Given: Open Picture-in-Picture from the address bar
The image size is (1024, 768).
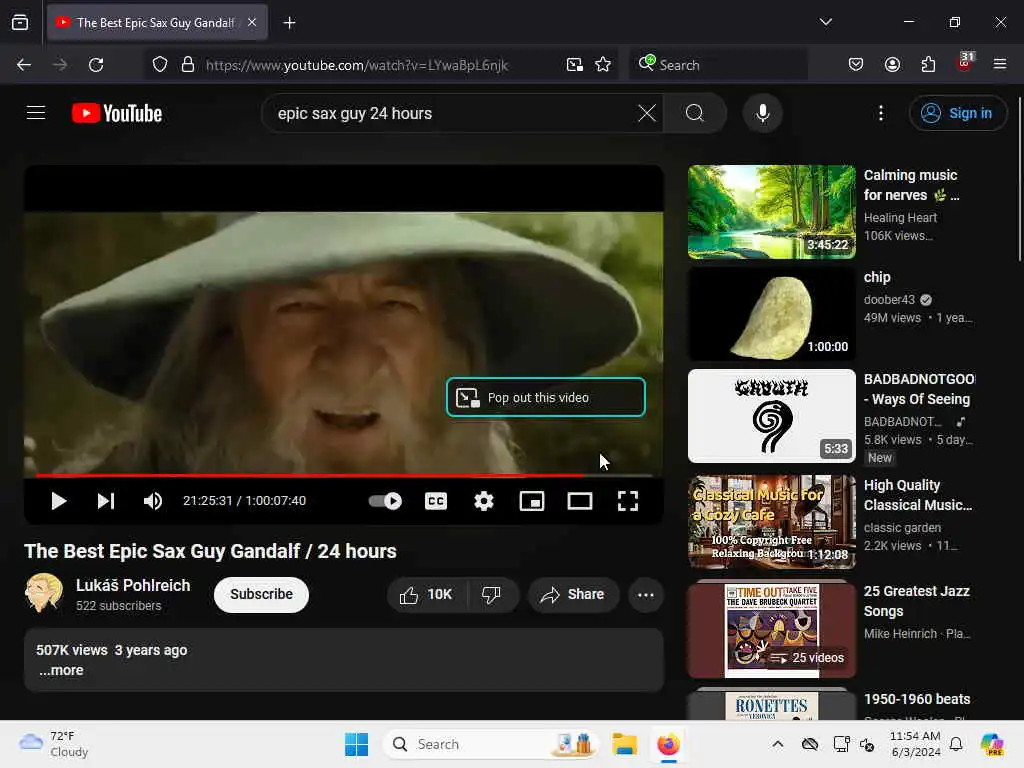Looking at the screenshot, I should click(575, 65).
